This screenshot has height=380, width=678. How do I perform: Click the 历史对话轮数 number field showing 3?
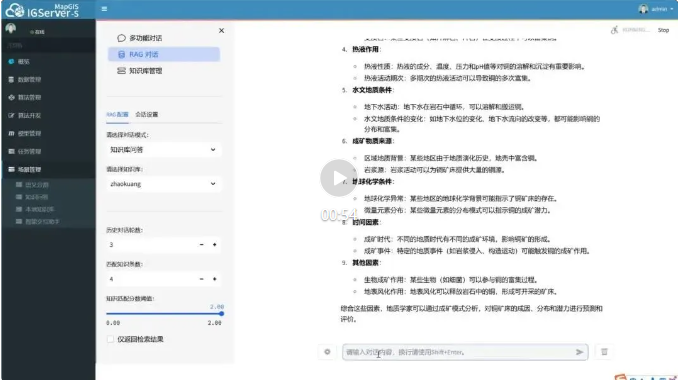point(150,245)
